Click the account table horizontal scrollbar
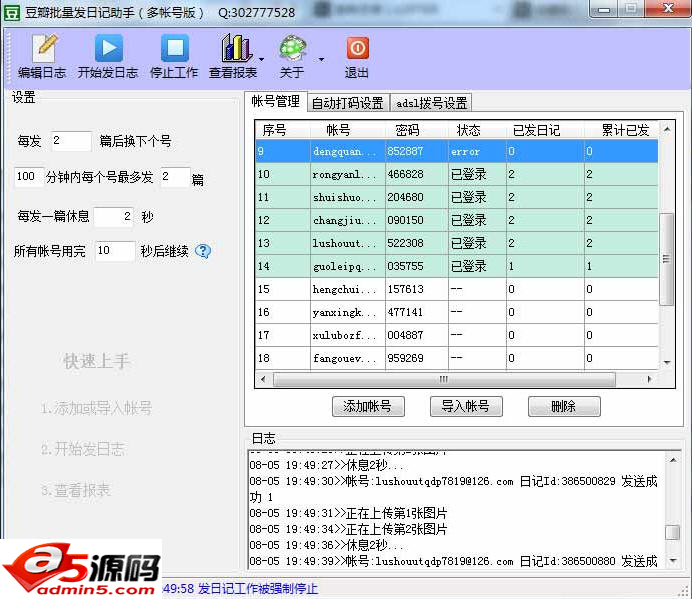 (450, 380)
